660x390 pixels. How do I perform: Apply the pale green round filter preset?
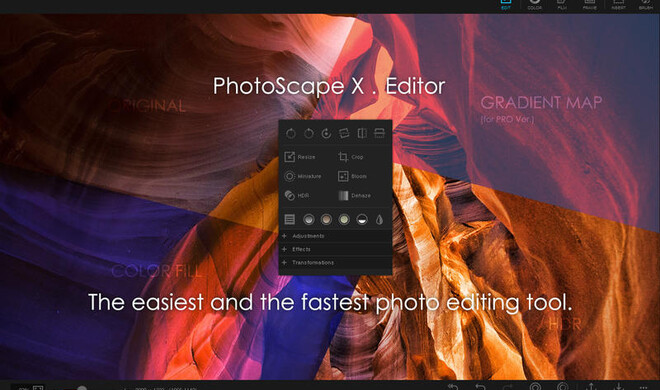(x=344, y=219)
